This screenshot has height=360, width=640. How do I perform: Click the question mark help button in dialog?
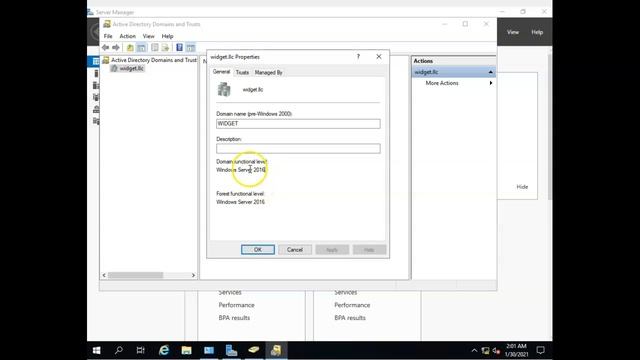click(x=358, y=57)
